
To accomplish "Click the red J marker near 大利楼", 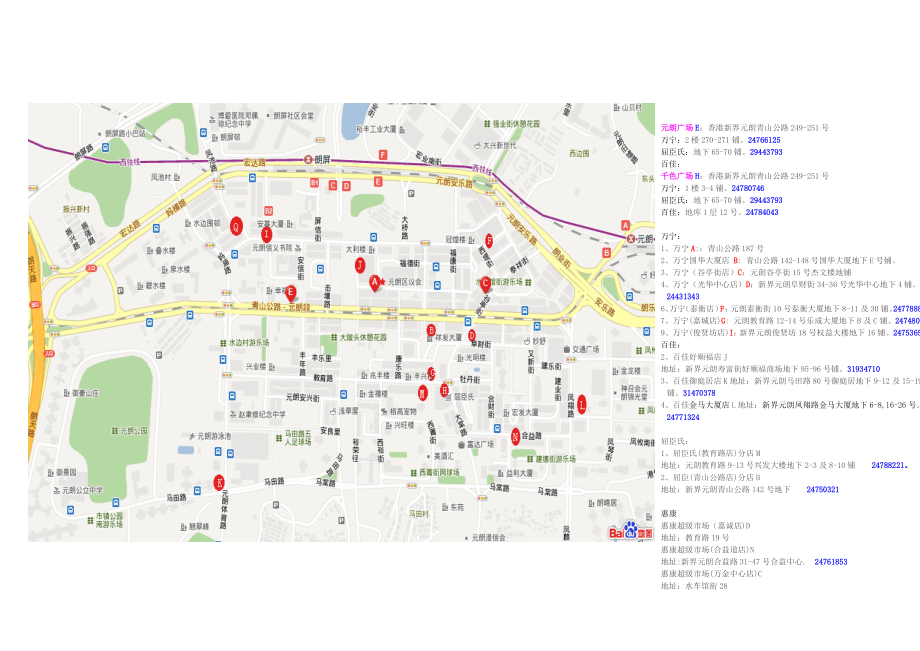I will point(359,265).
